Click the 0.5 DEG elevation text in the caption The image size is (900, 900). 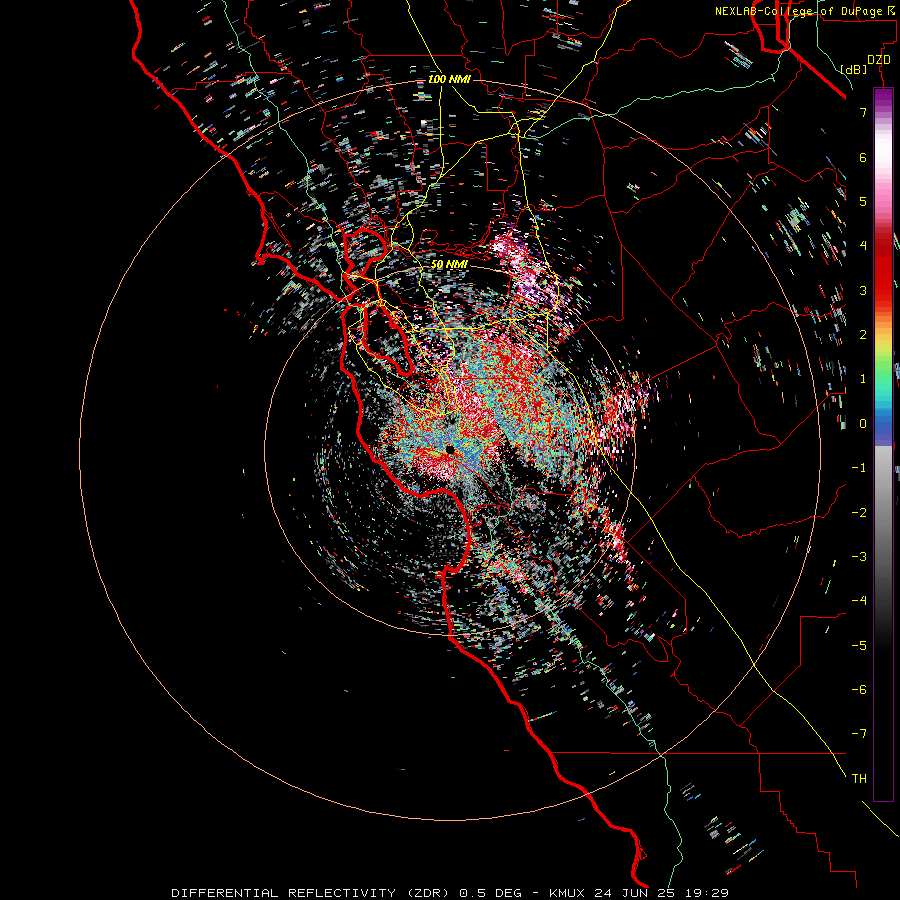click(x=491, y=893)
